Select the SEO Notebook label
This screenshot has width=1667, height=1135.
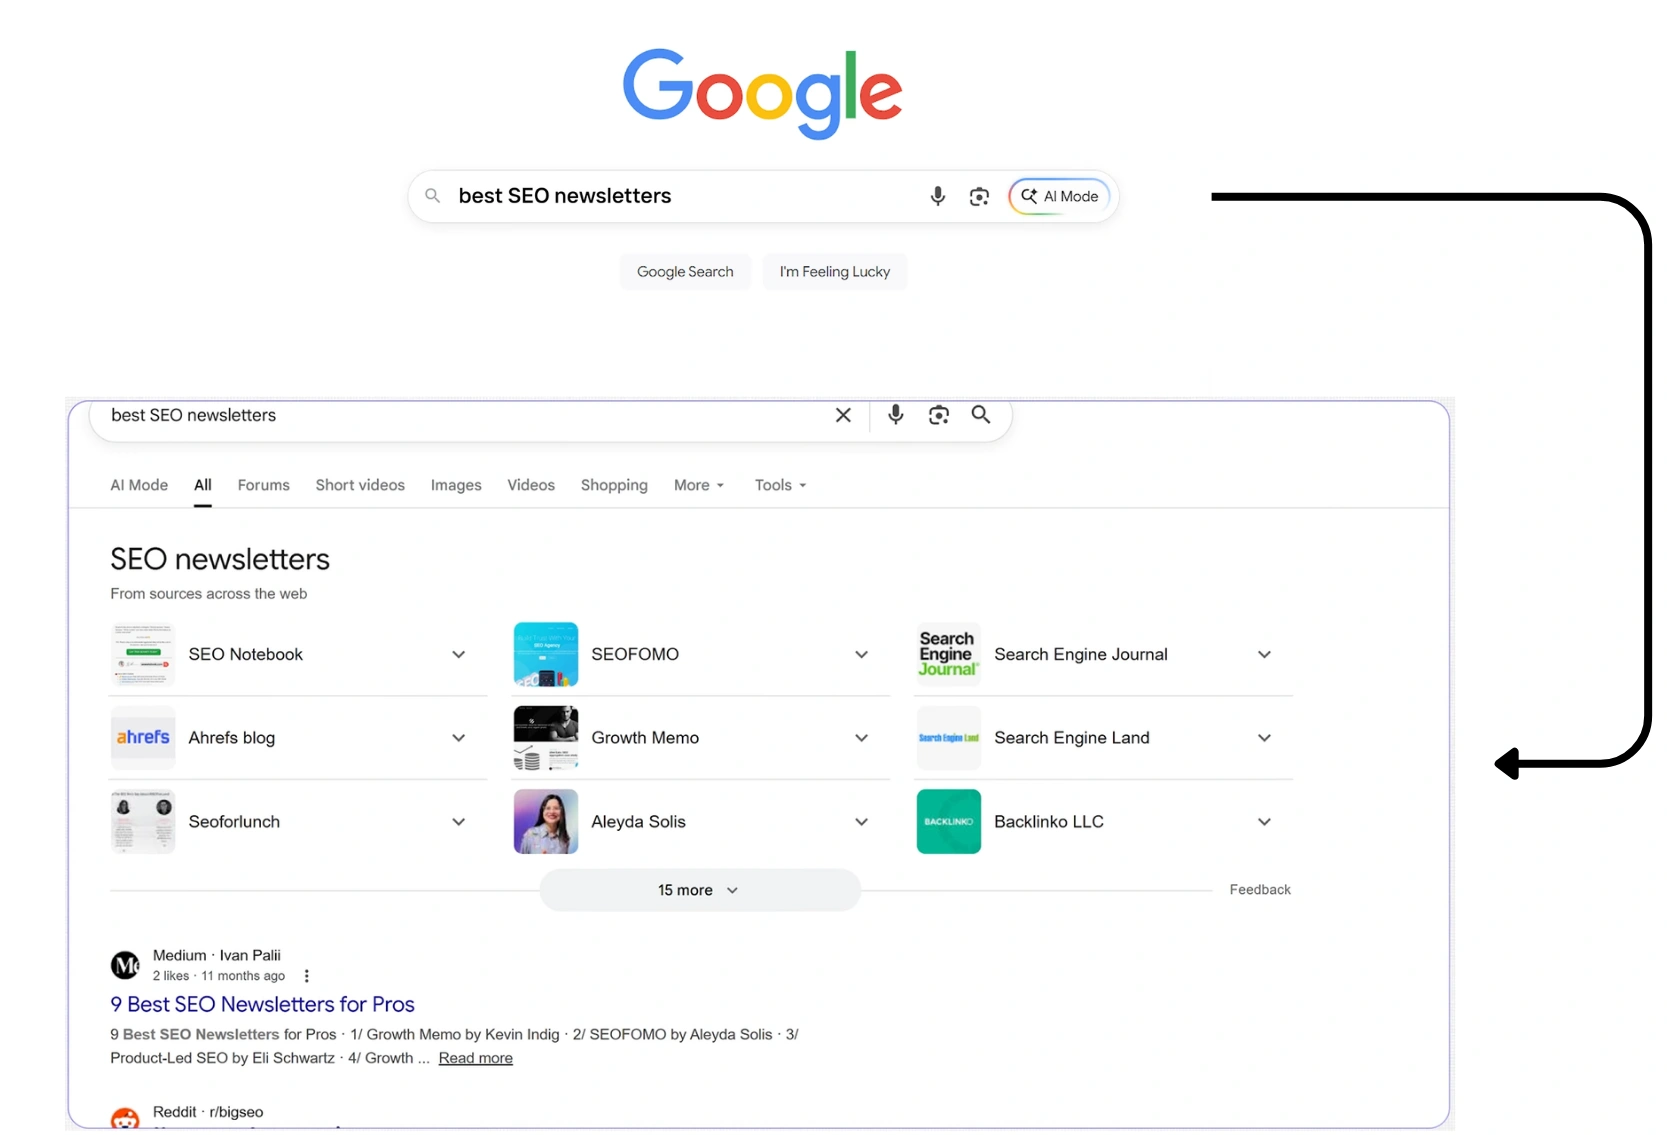pos(246,655)
